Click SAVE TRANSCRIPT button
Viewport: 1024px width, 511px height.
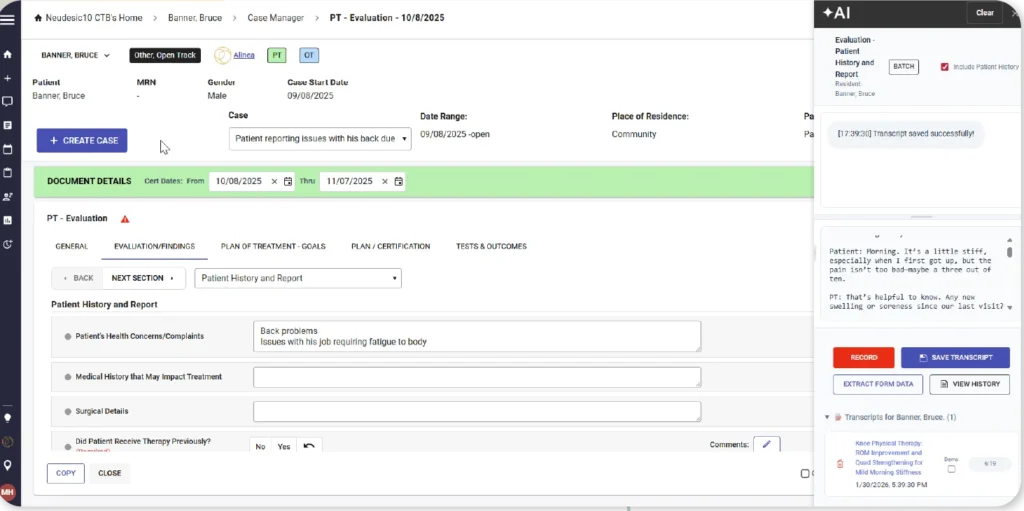click(955, 357)
